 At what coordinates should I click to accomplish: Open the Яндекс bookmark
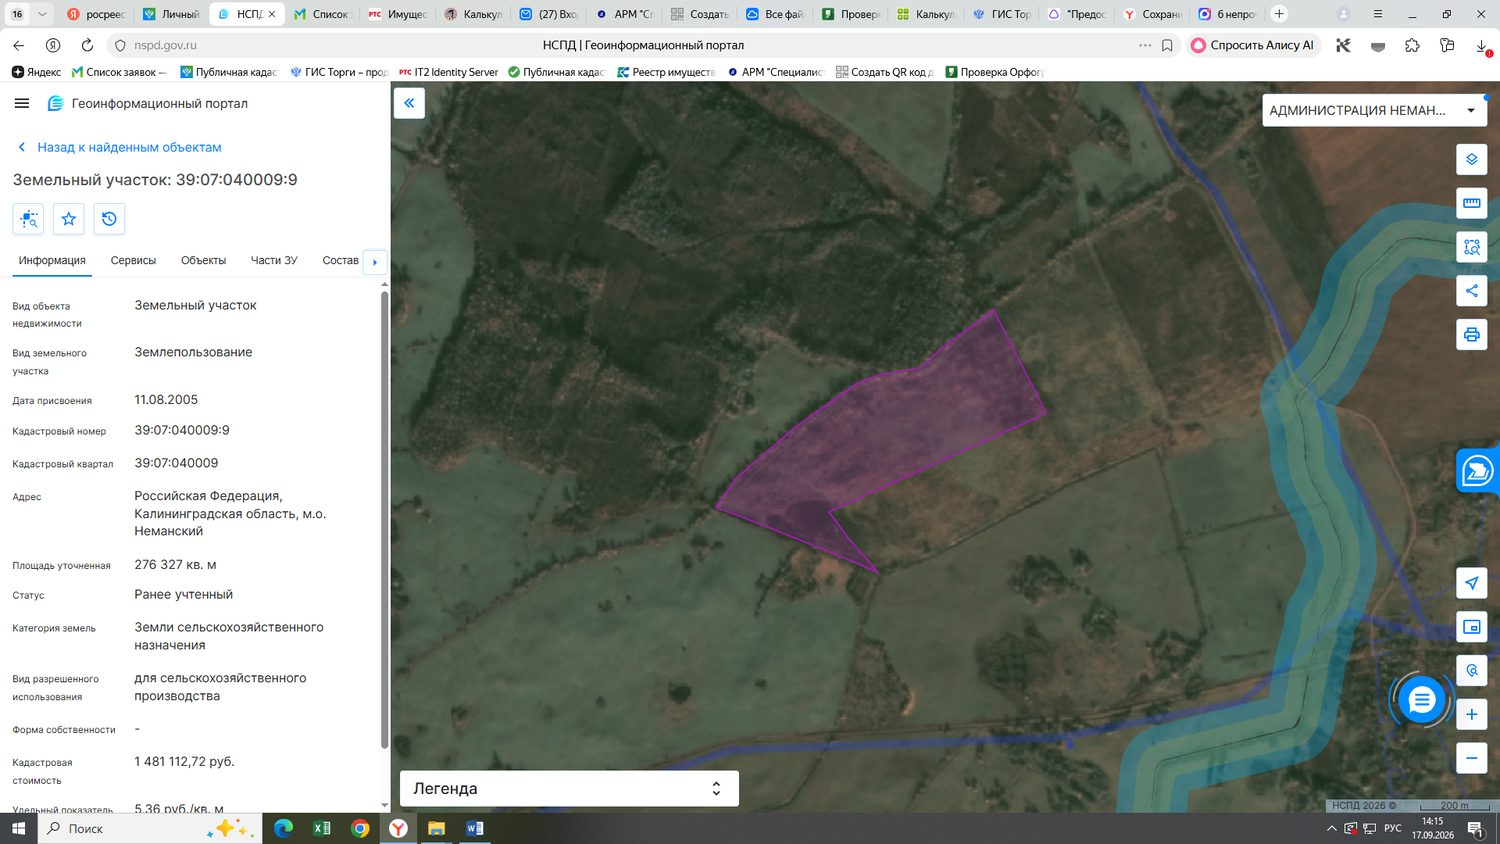click(36, 72)
